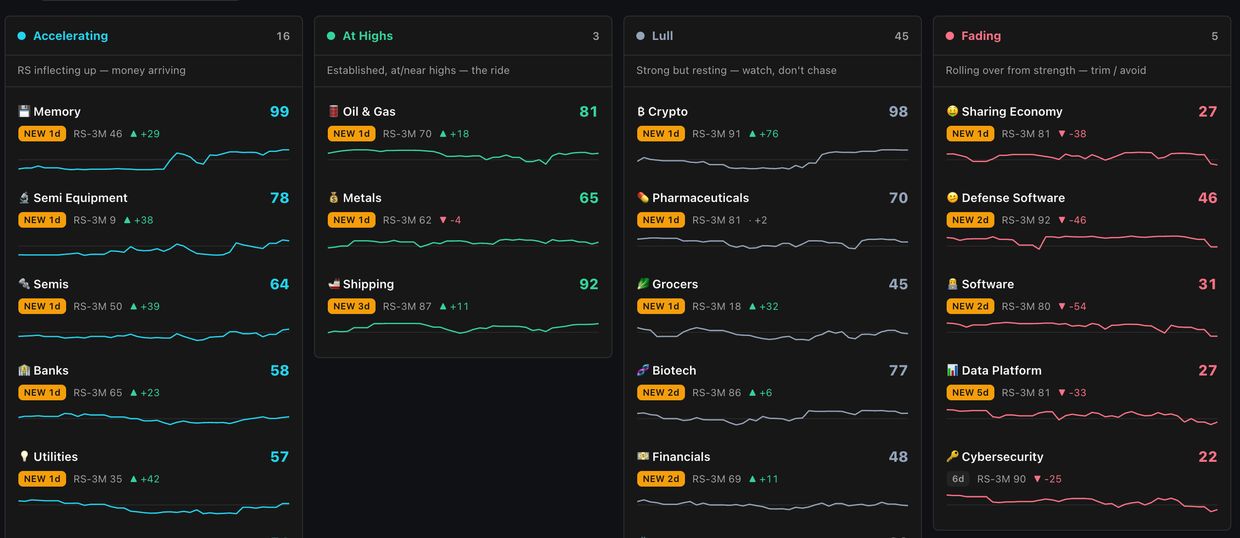1240x538 pixels.
Task: Open the Memory sector card title
Action: (57, 112)
